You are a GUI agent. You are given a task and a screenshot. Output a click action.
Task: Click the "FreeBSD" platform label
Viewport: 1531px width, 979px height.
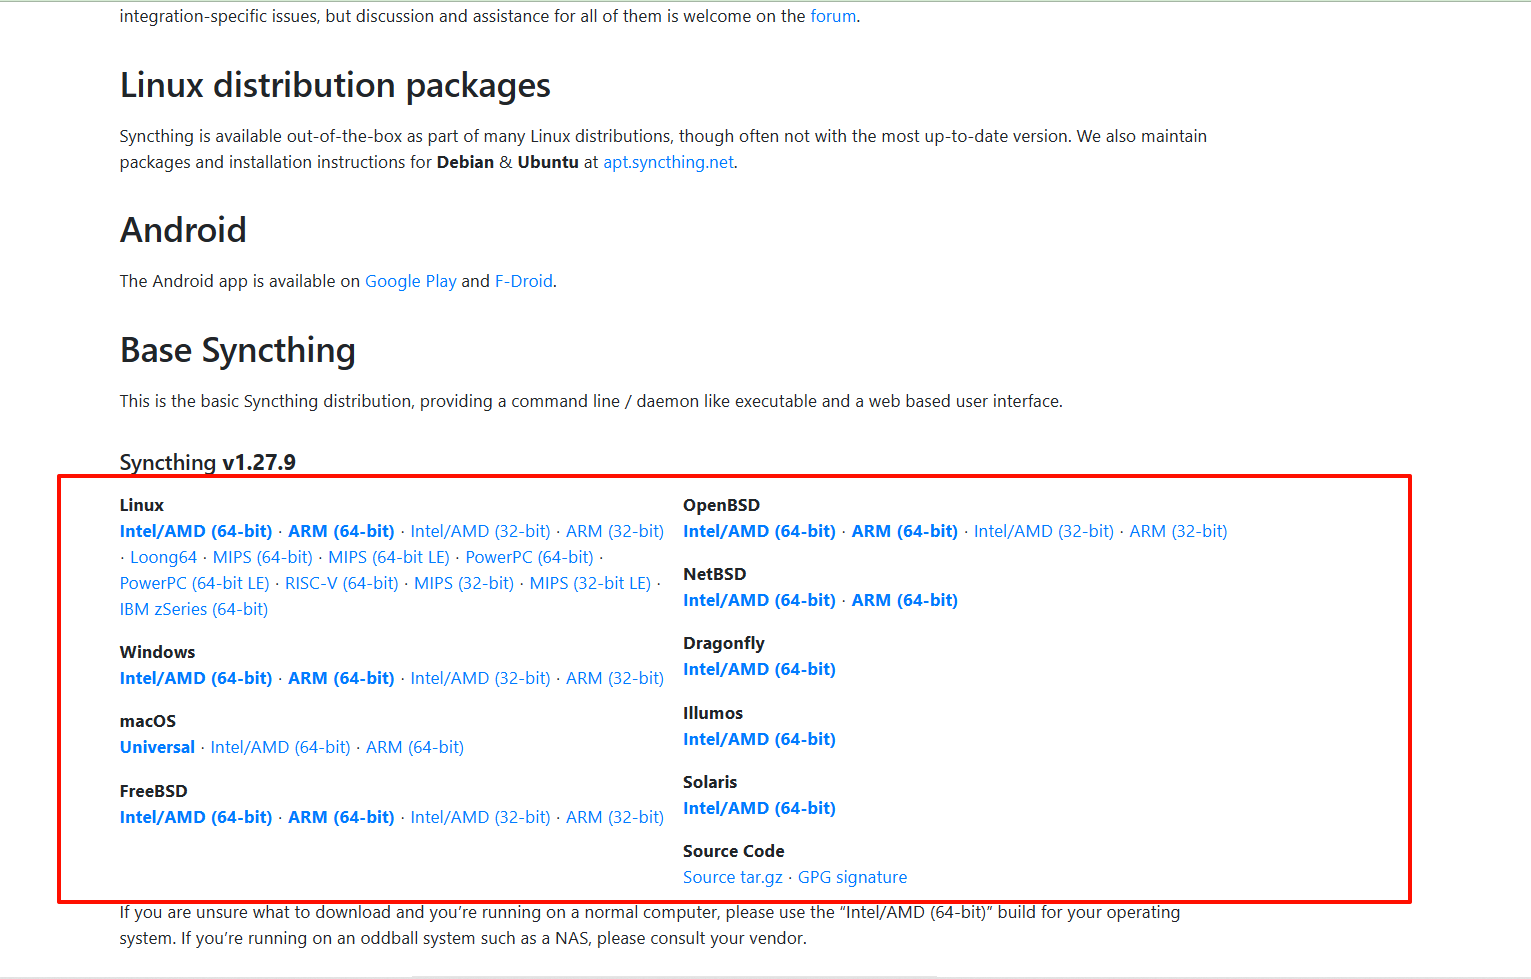[154, 791]
